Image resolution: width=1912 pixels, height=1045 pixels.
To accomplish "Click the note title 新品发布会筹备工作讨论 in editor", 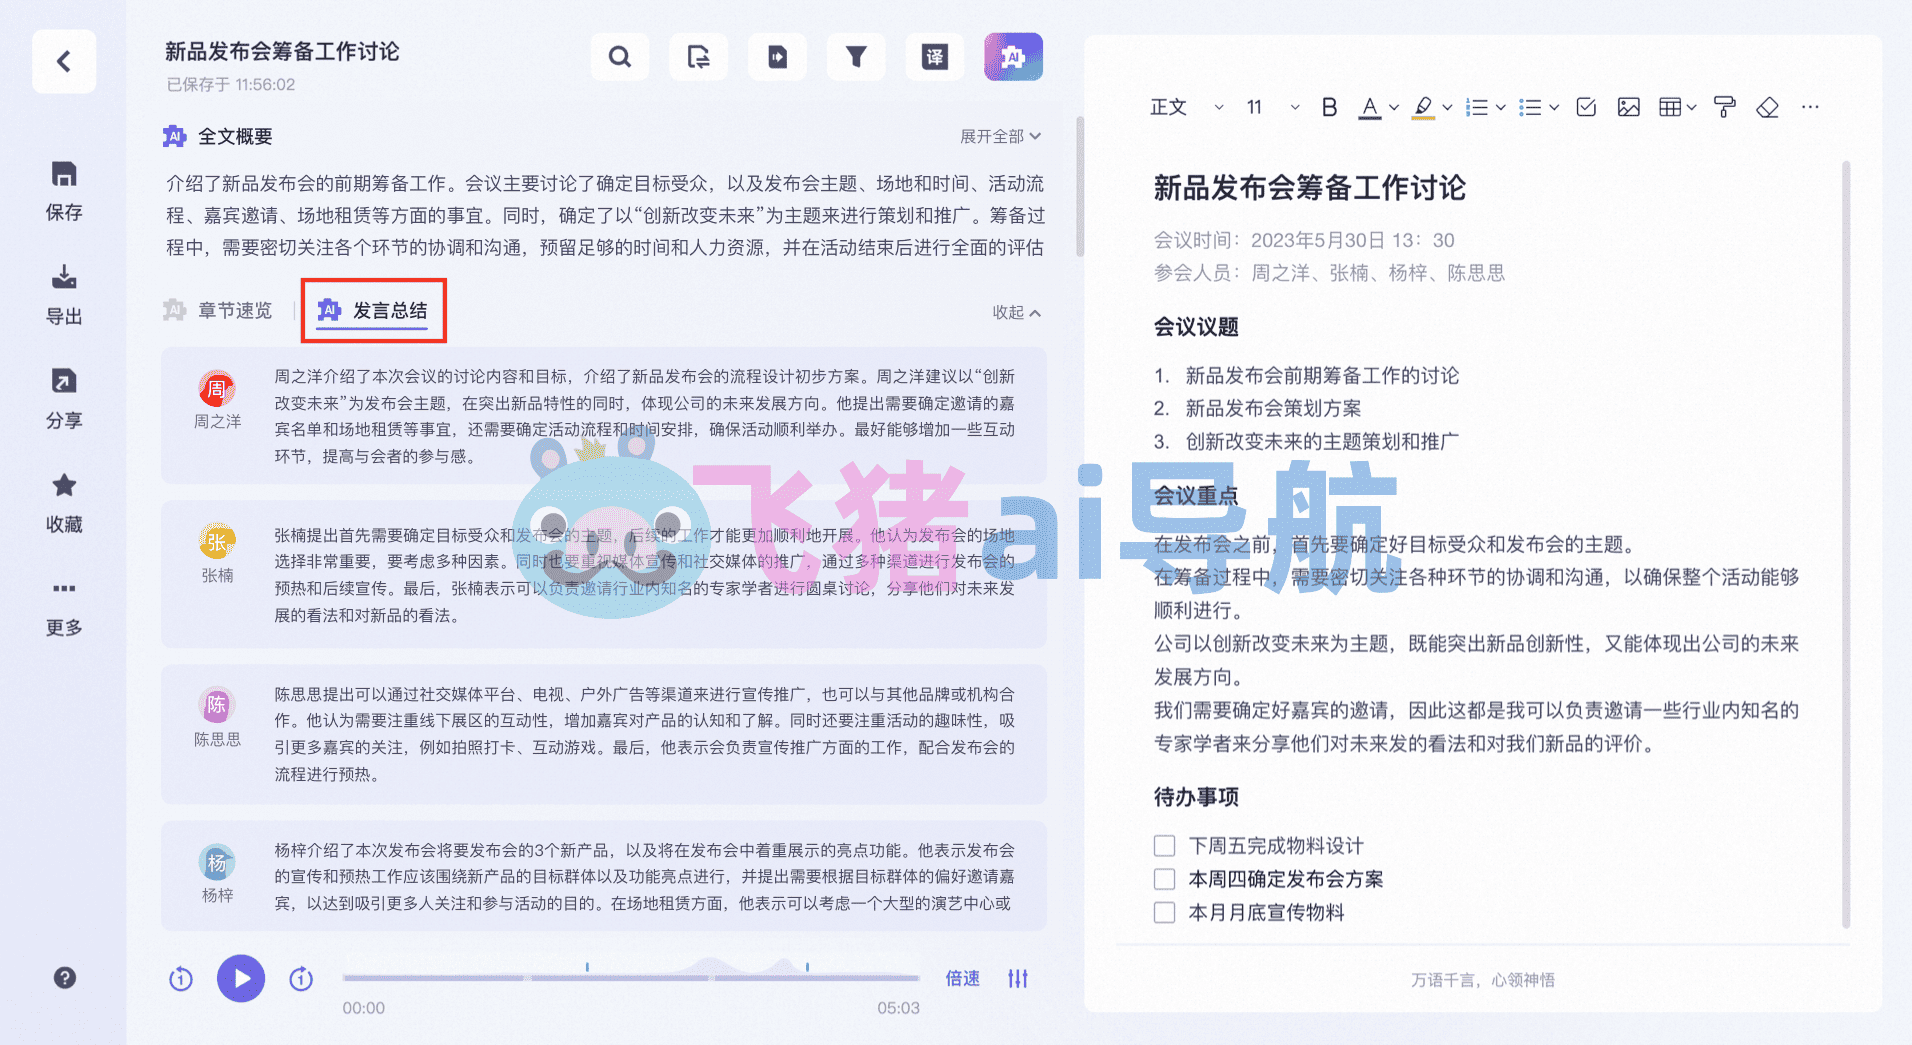I will (x=1309, y=187).
